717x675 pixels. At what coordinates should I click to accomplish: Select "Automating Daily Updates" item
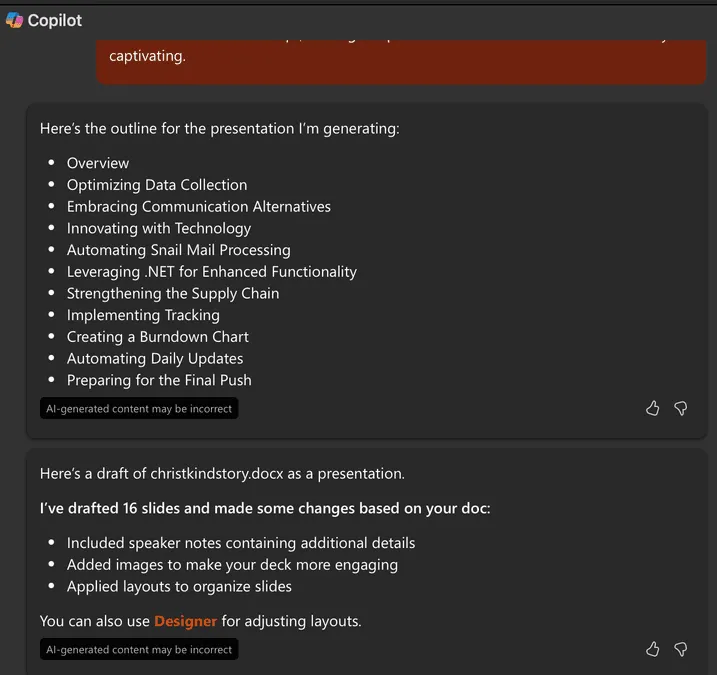(155, 359)
